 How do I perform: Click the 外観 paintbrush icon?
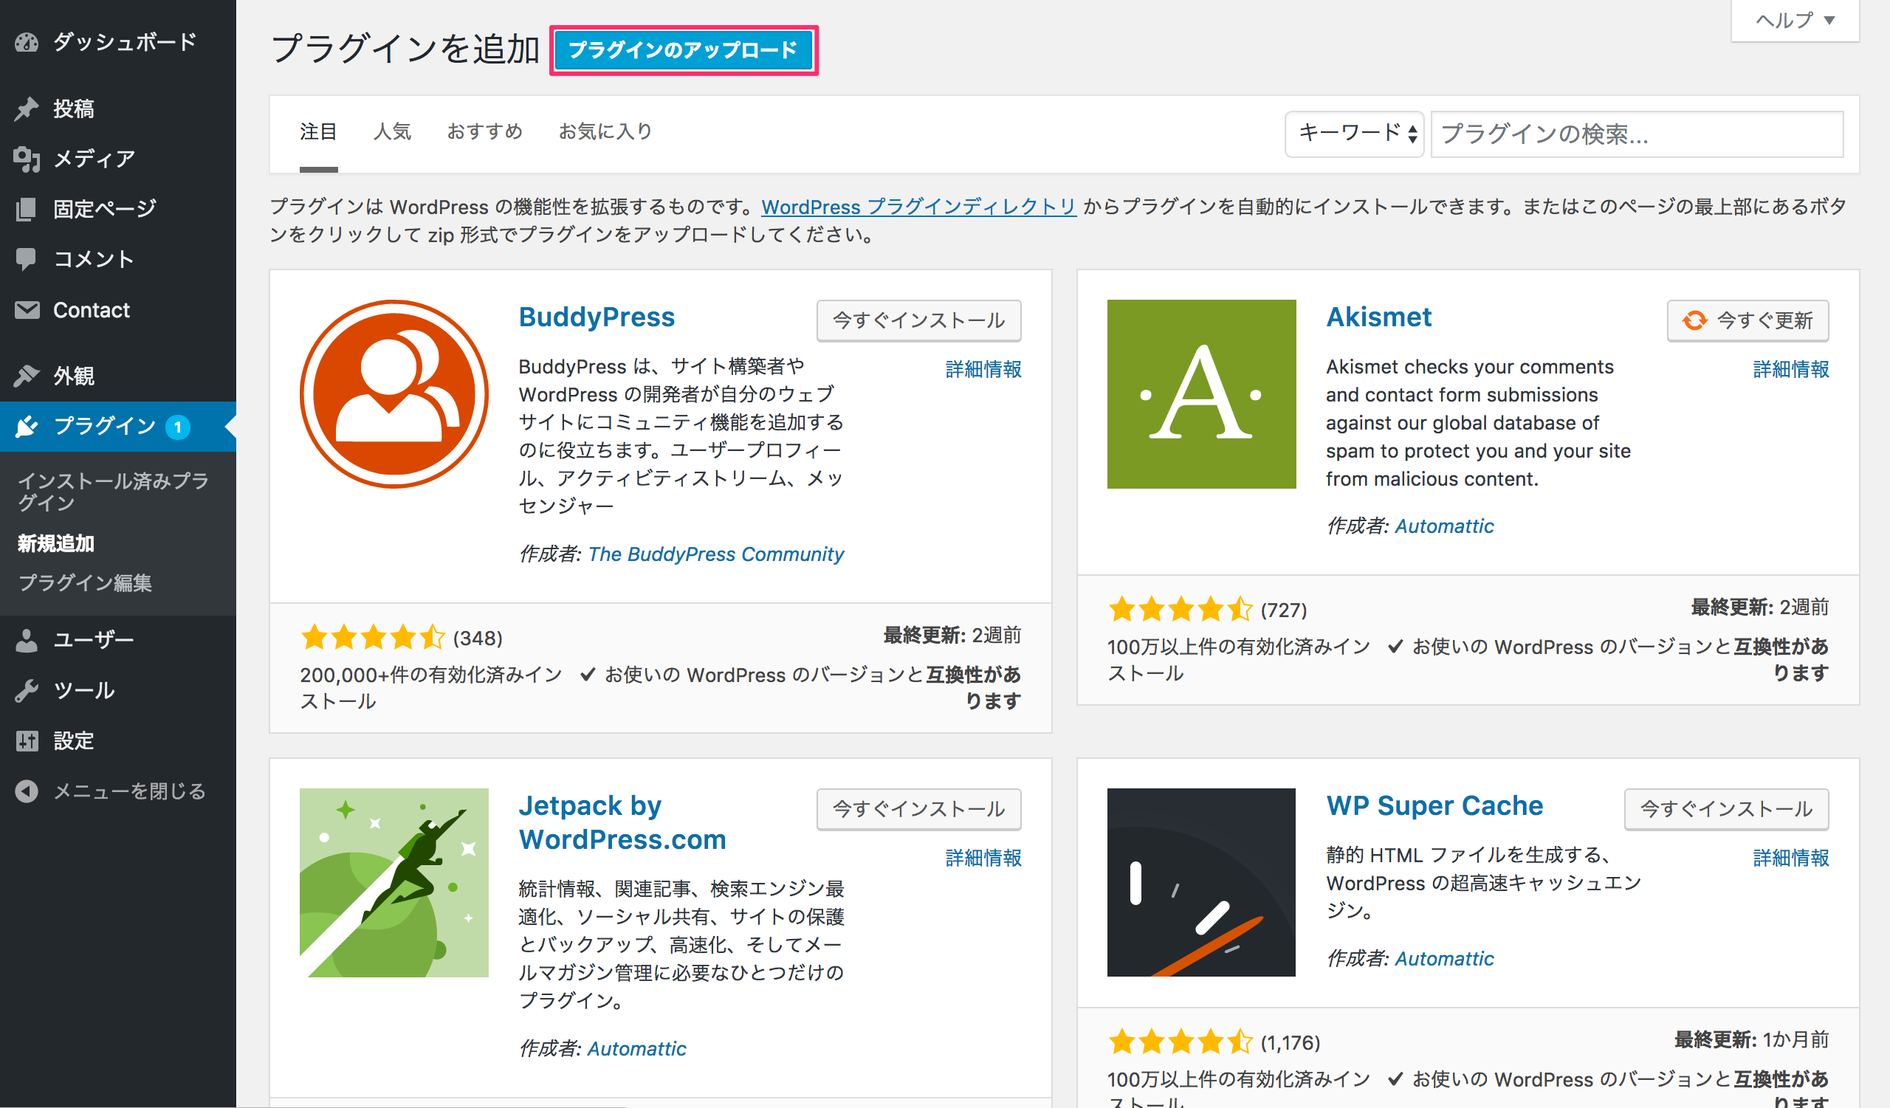(x=27, y=376)
